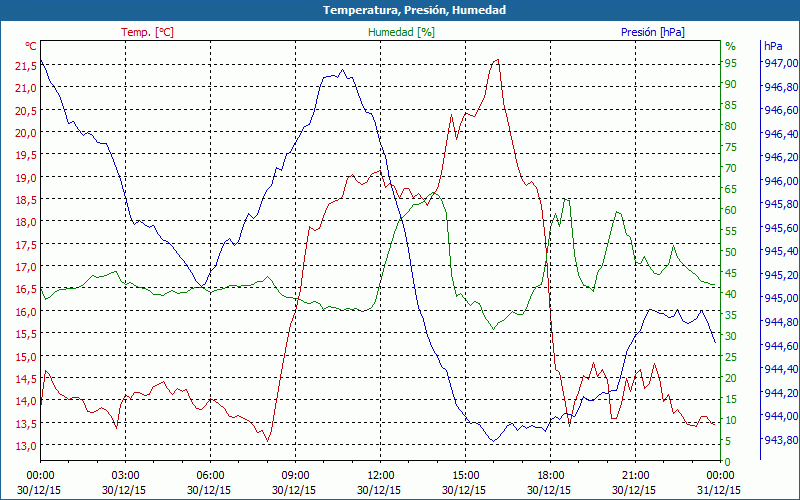Click the '945,60' pressure axis value

click(x=780, y=228)
